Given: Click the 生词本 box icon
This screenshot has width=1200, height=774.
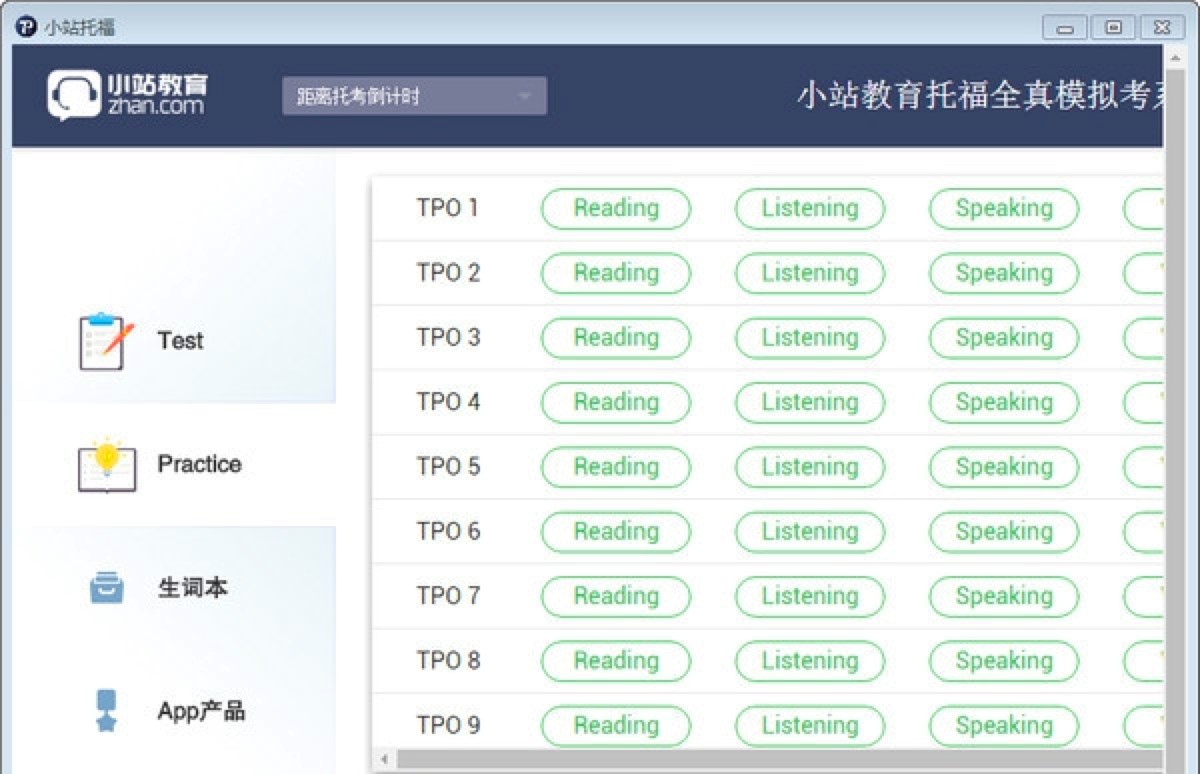Looking at the screenshot, I should (x=106, y=588).
